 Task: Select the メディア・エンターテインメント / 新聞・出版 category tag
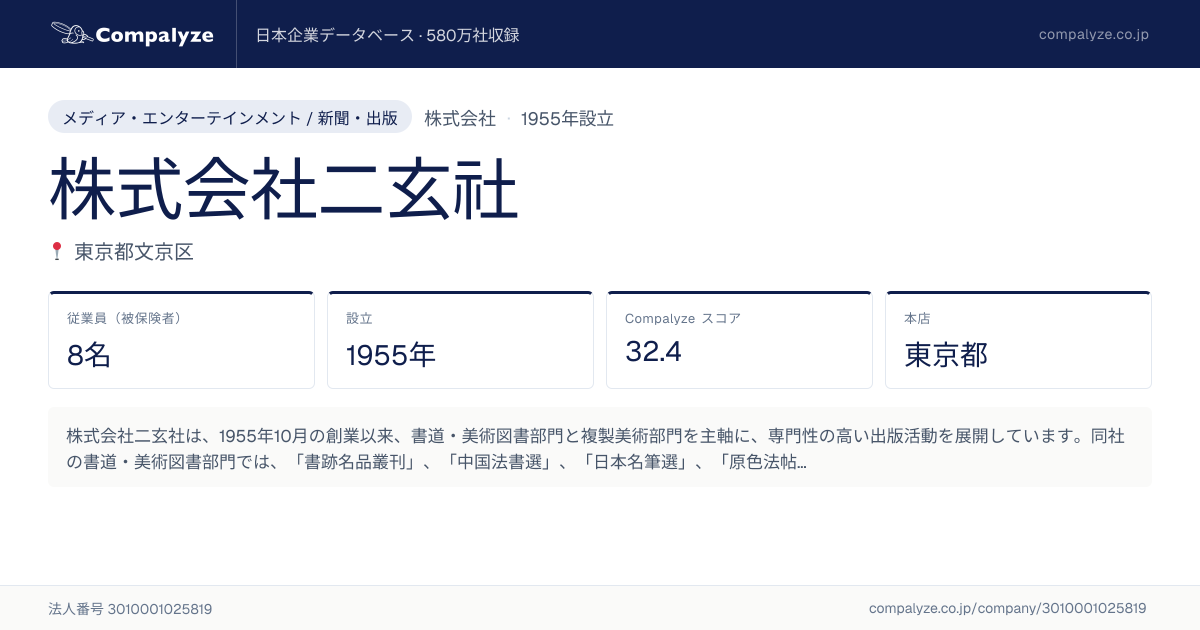coord(230,117)
